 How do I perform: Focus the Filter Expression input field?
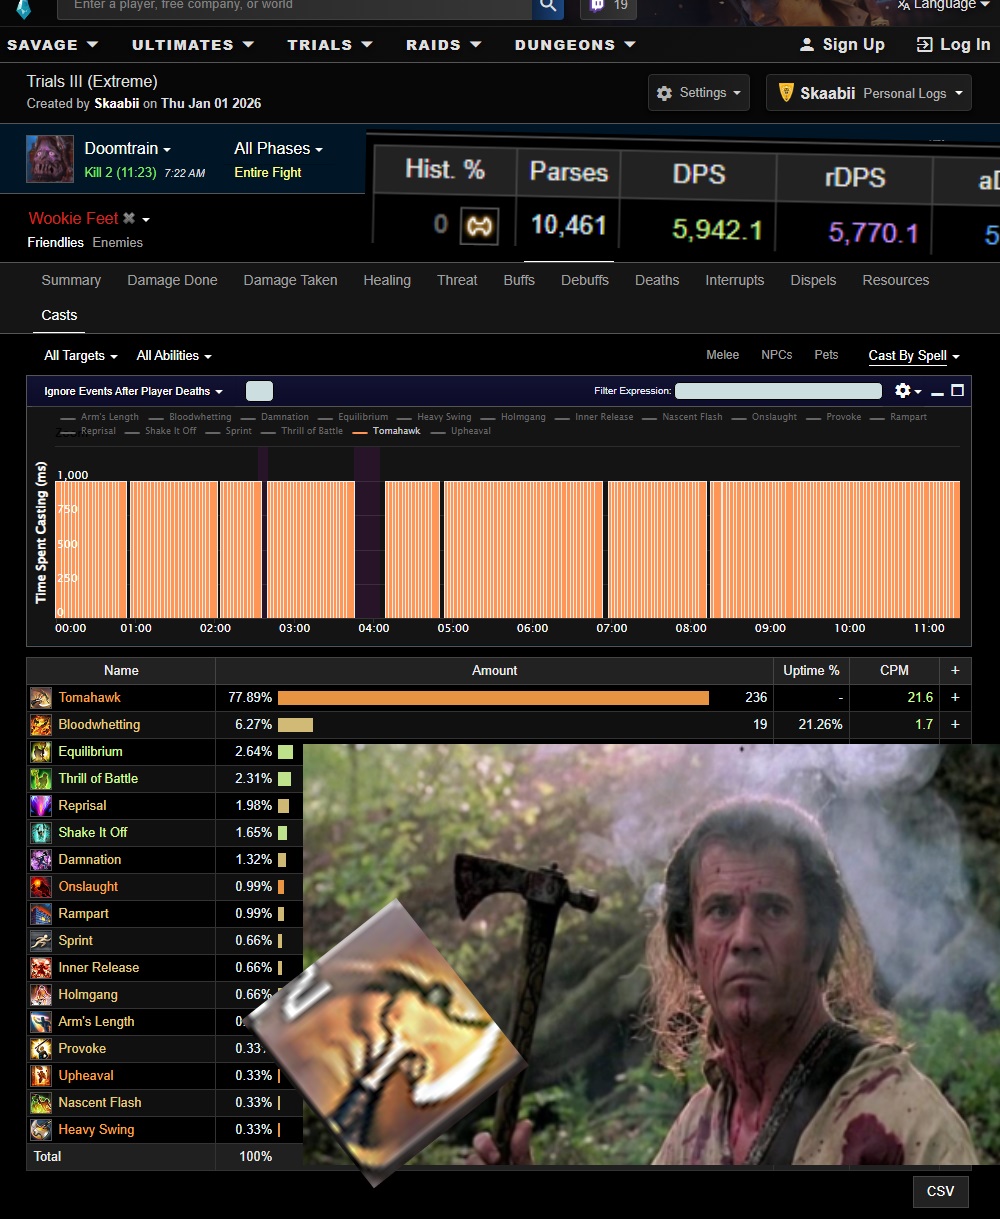point(778,391)
